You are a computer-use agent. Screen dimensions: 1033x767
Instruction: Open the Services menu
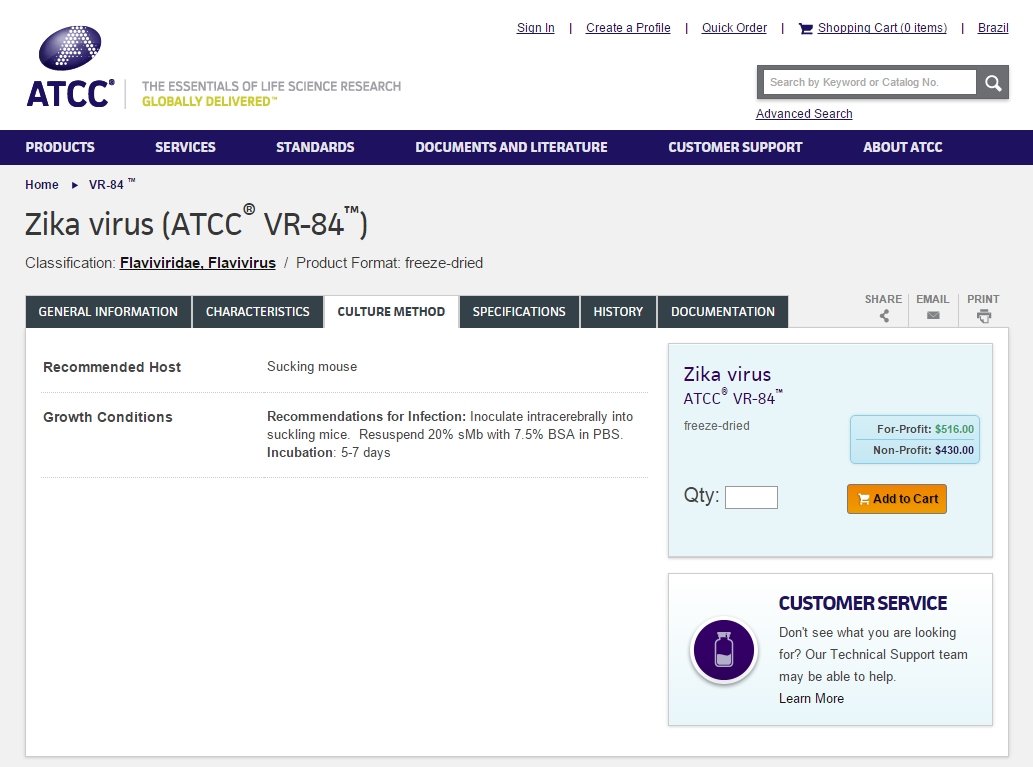(185, 148)
